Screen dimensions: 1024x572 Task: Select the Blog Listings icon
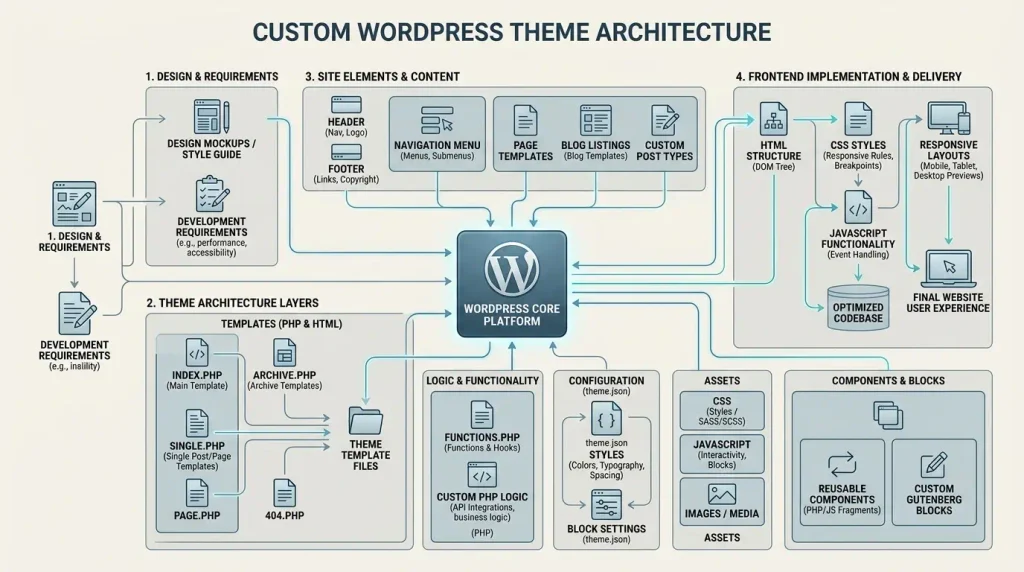point(596,121)
